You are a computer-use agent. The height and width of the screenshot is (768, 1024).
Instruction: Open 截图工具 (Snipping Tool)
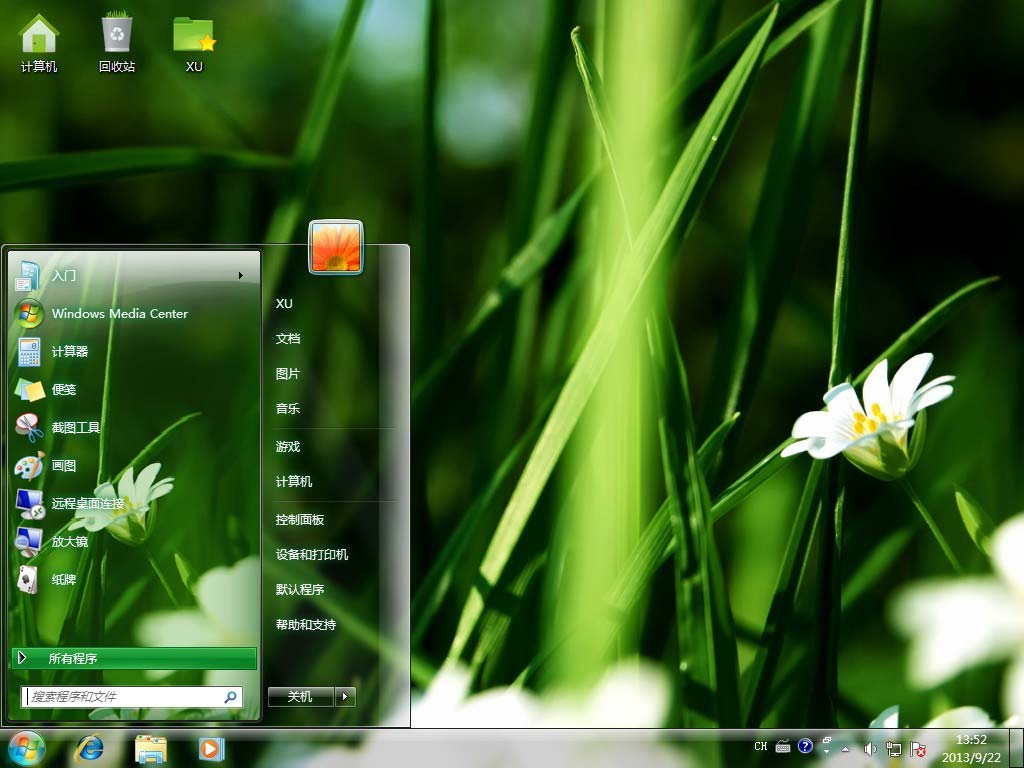(76, 427)
